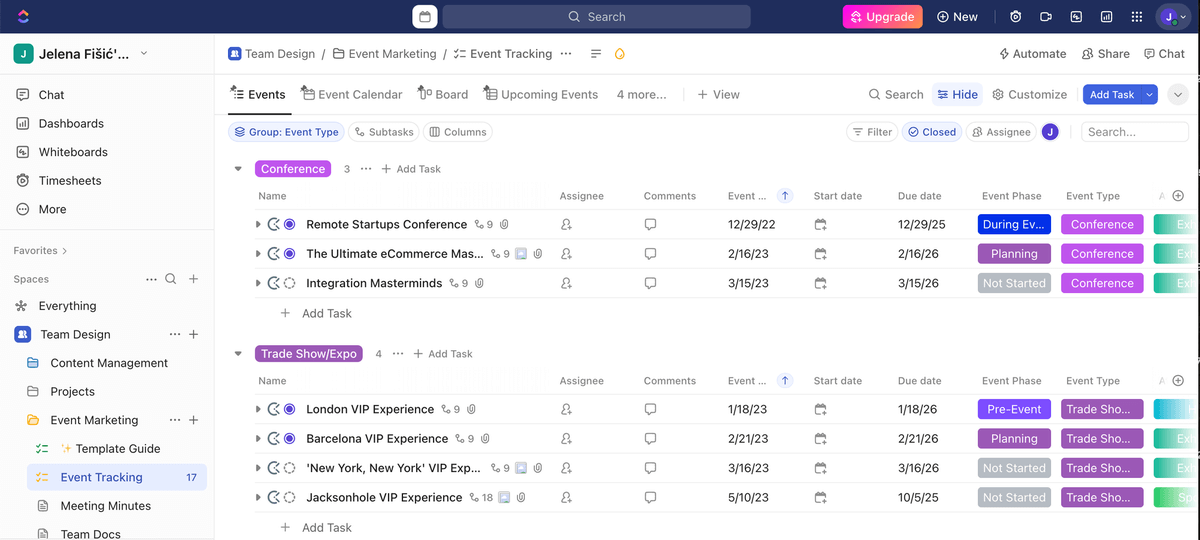
Task: Change Not Started phase of Integration Masterminds
Action: (1014, 283)
